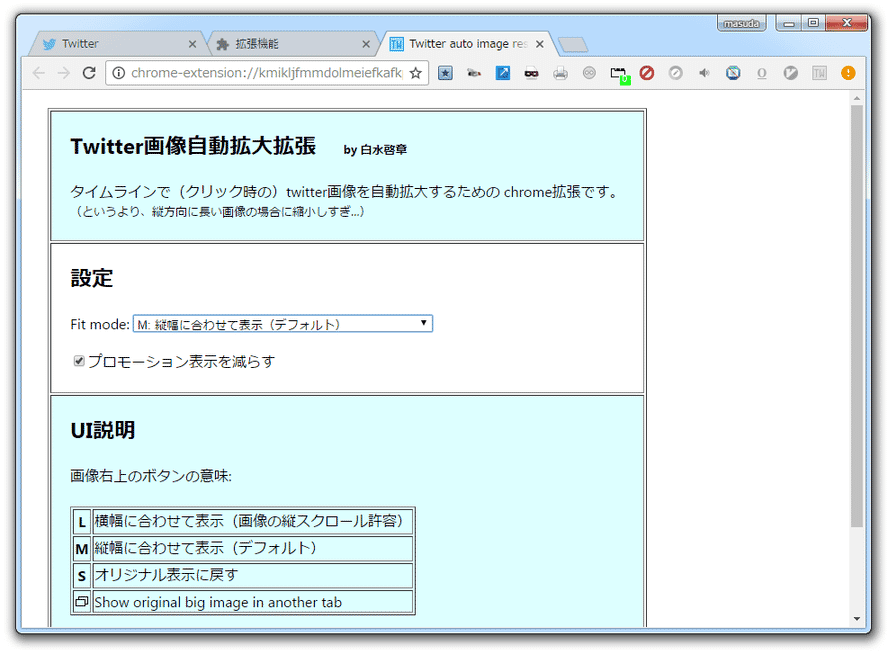
Task: Click the red prohibition blocker icon
Action: coord(647,72)
